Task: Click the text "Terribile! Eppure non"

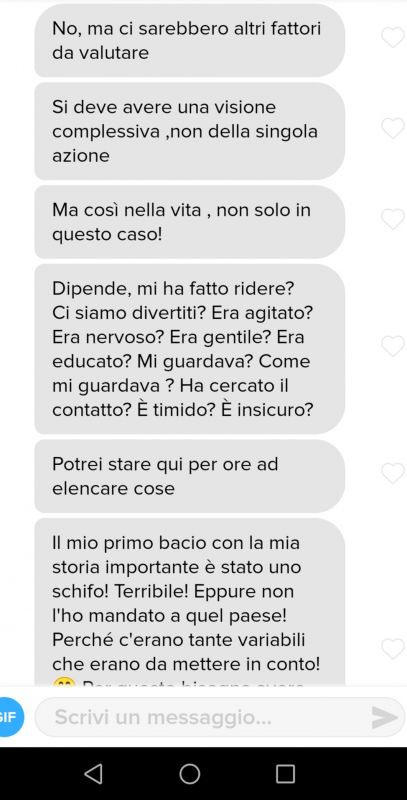Action: click(x=205, y=592)
